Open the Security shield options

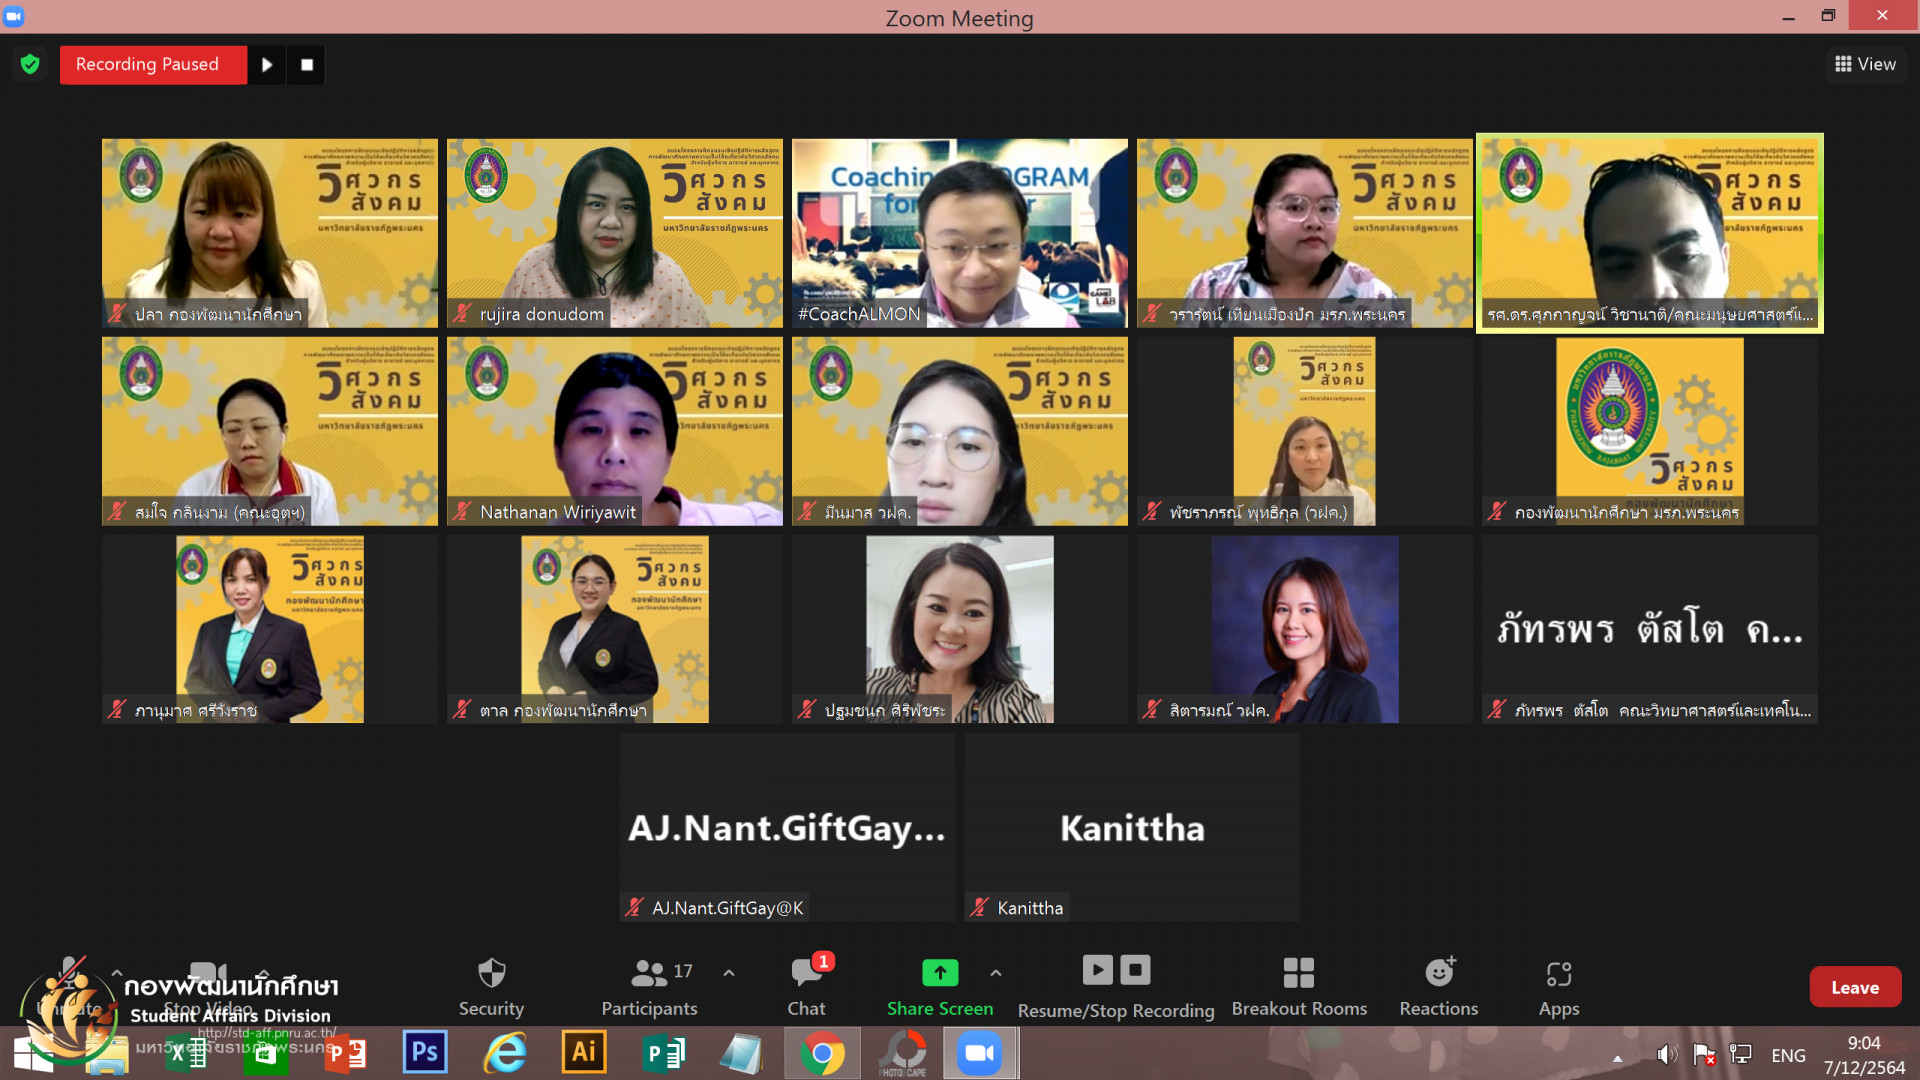(491, 986)
